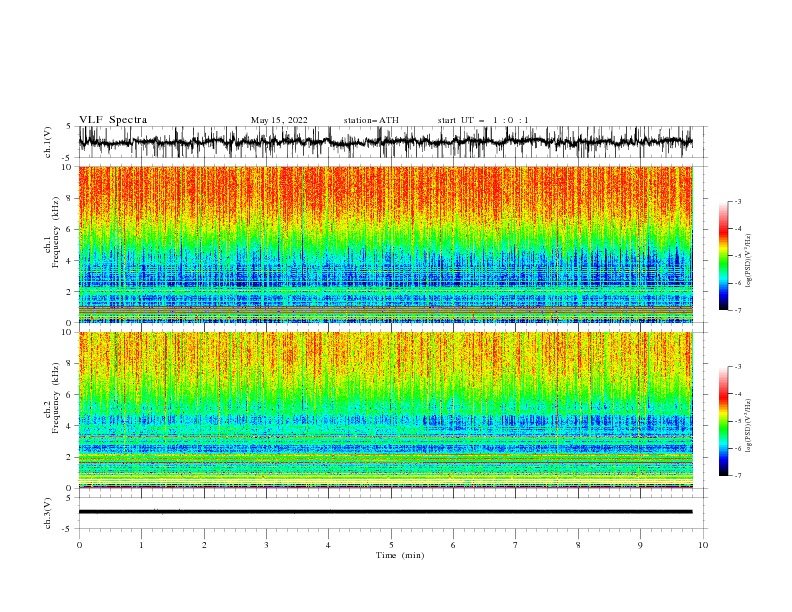Click the ch.2 spectrogram plot area
The image size is (792, 612).
point(386,410)
